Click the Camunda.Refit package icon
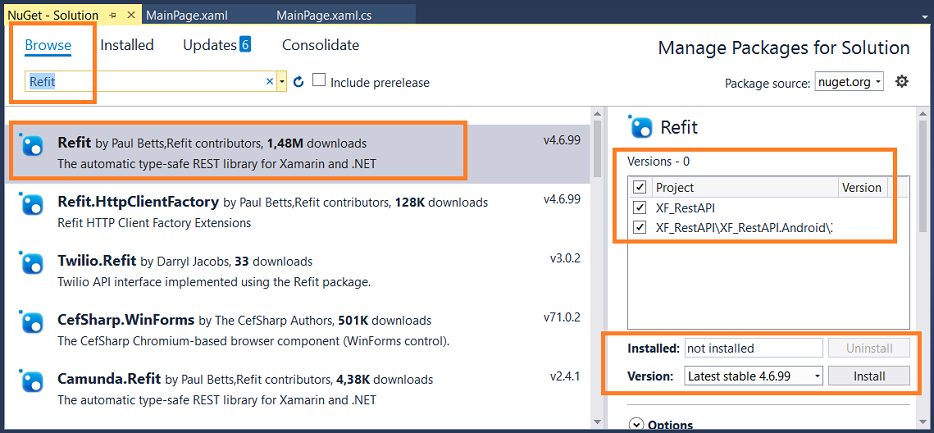This screenshot has width=934, height=433. point(32,381)
